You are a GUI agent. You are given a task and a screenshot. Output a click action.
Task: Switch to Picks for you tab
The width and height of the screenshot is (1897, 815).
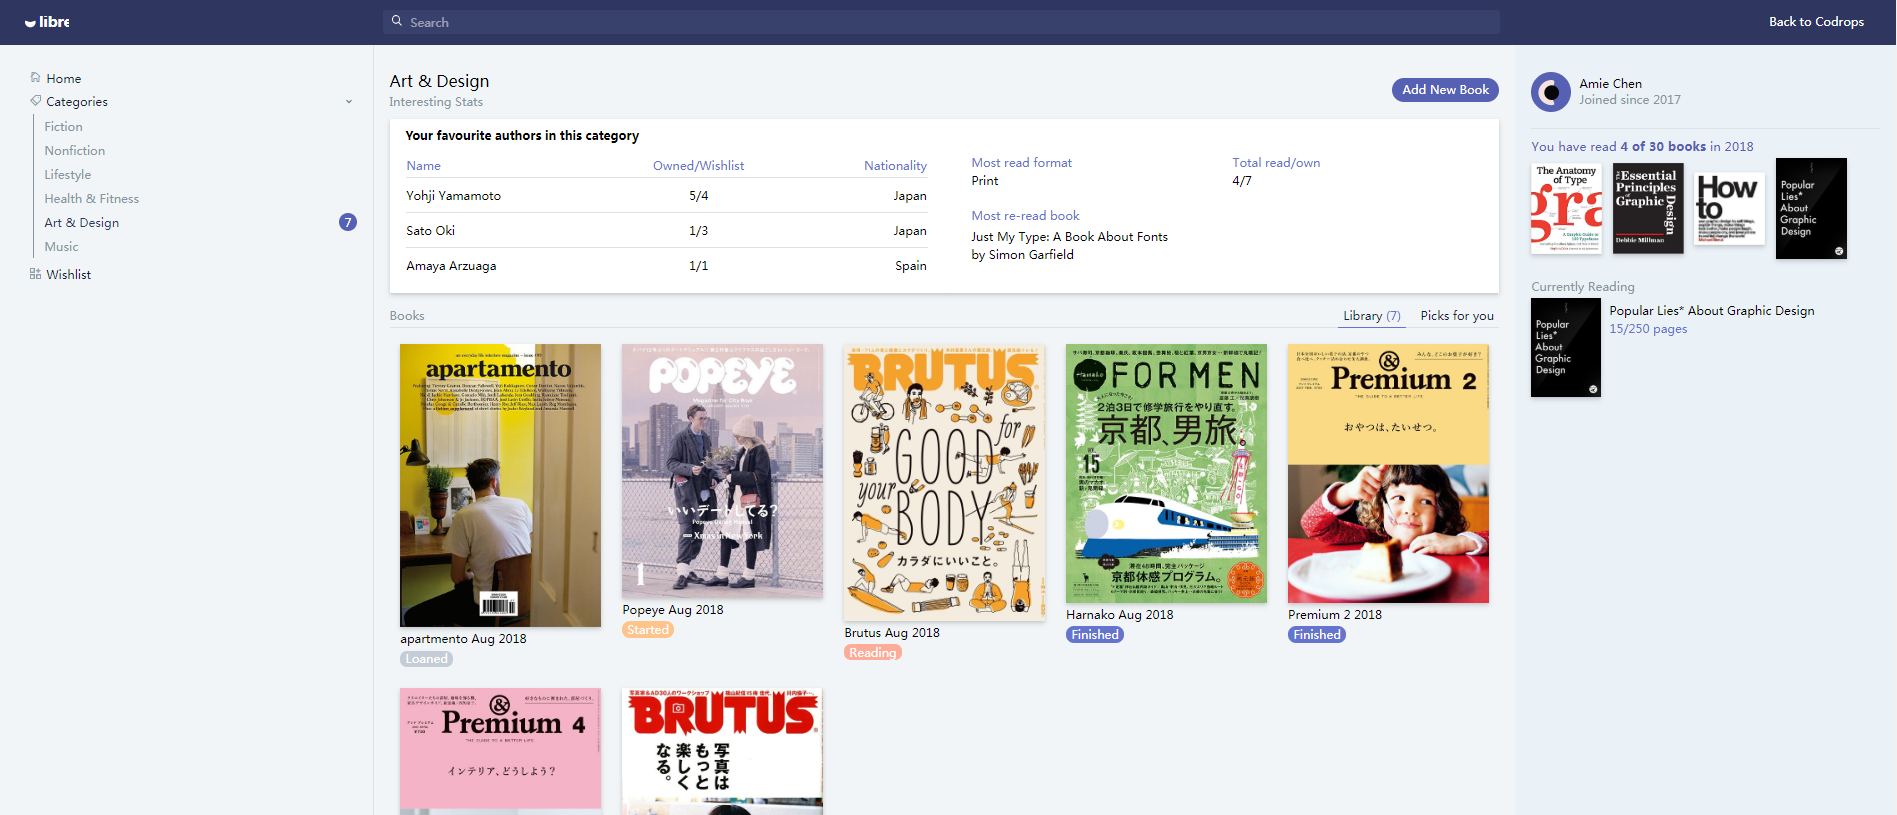pos(1457,316)
